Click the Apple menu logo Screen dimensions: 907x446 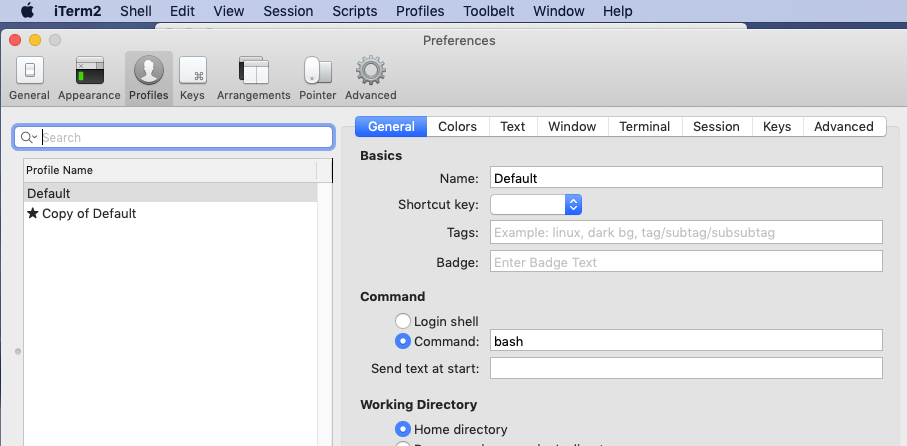[27, 11]
